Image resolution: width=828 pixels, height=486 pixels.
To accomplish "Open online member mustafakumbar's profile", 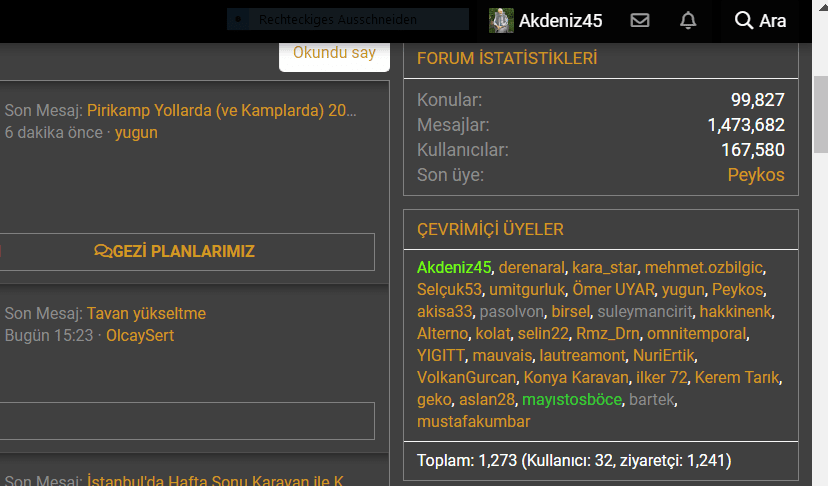I will point(473,422).
